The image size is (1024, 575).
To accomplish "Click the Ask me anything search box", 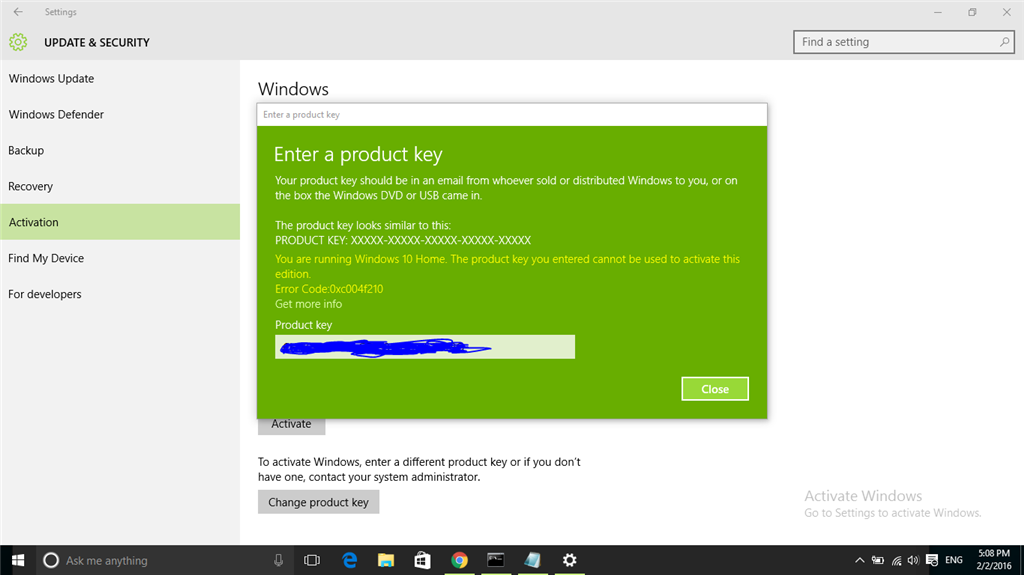I will (163, 560).
